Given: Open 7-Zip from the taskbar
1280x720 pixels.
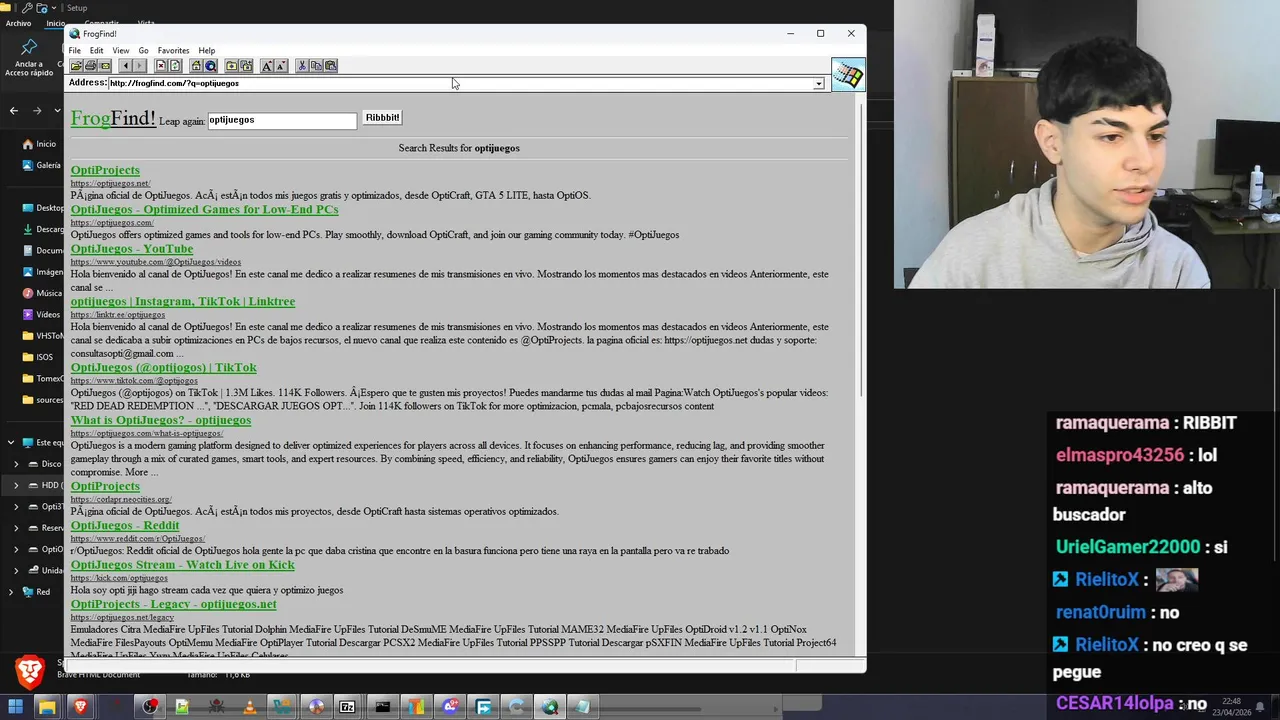Looking at the screenshot, I should 347,707.
